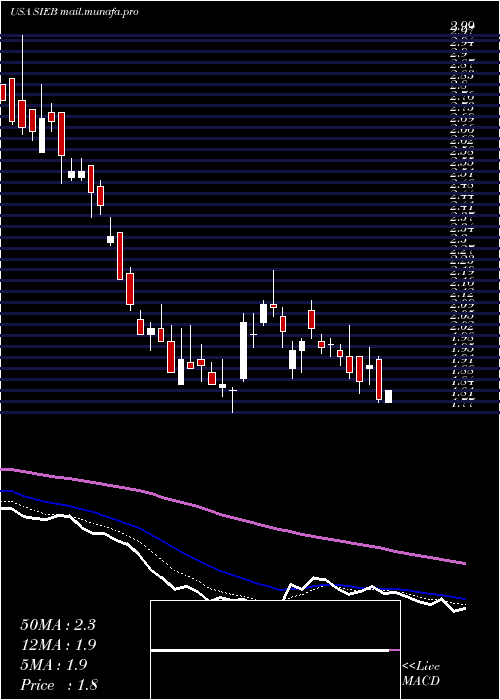The width and height of the screenshot is (500, 700).
Task: Click the pink 50MA moving average line
Action: point(232,518)
